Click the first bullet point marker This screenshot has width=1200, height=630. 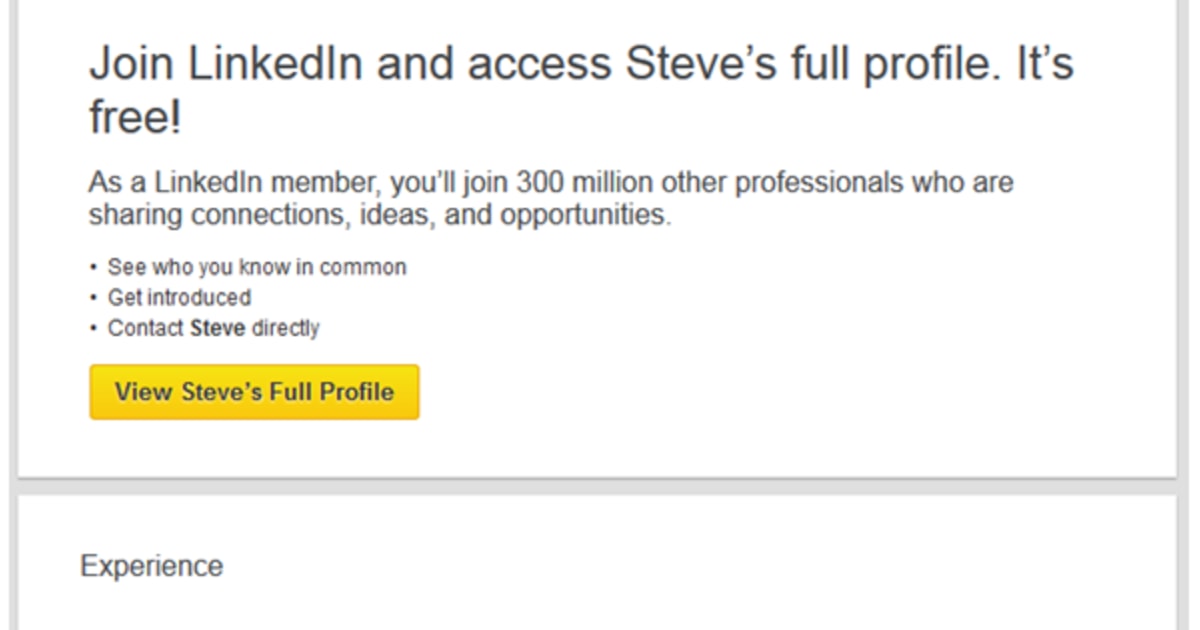(93, 267)
